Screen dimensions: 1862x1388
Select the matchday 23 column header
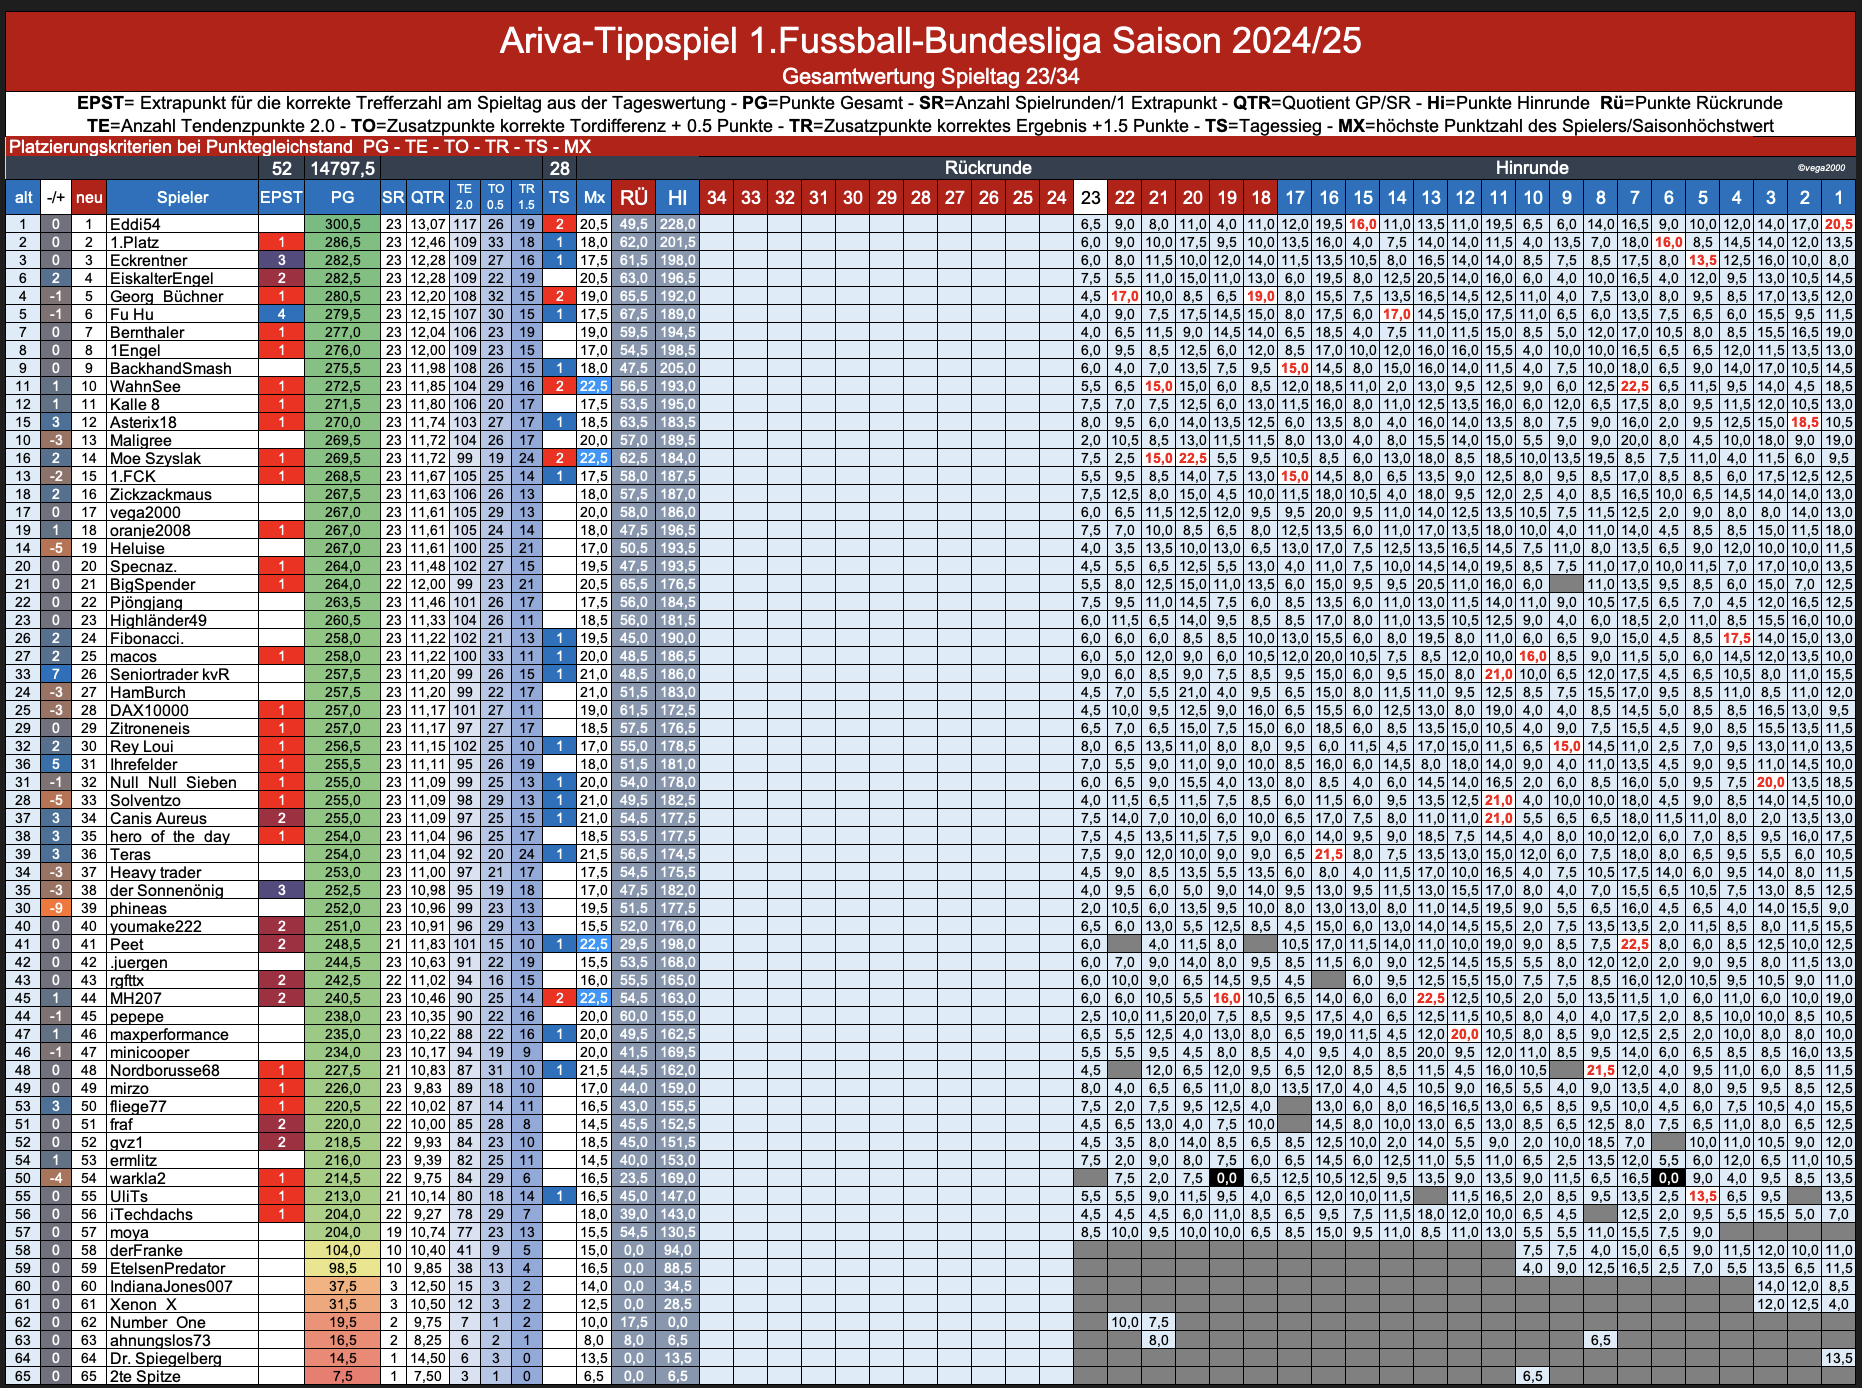[1090, 197]
